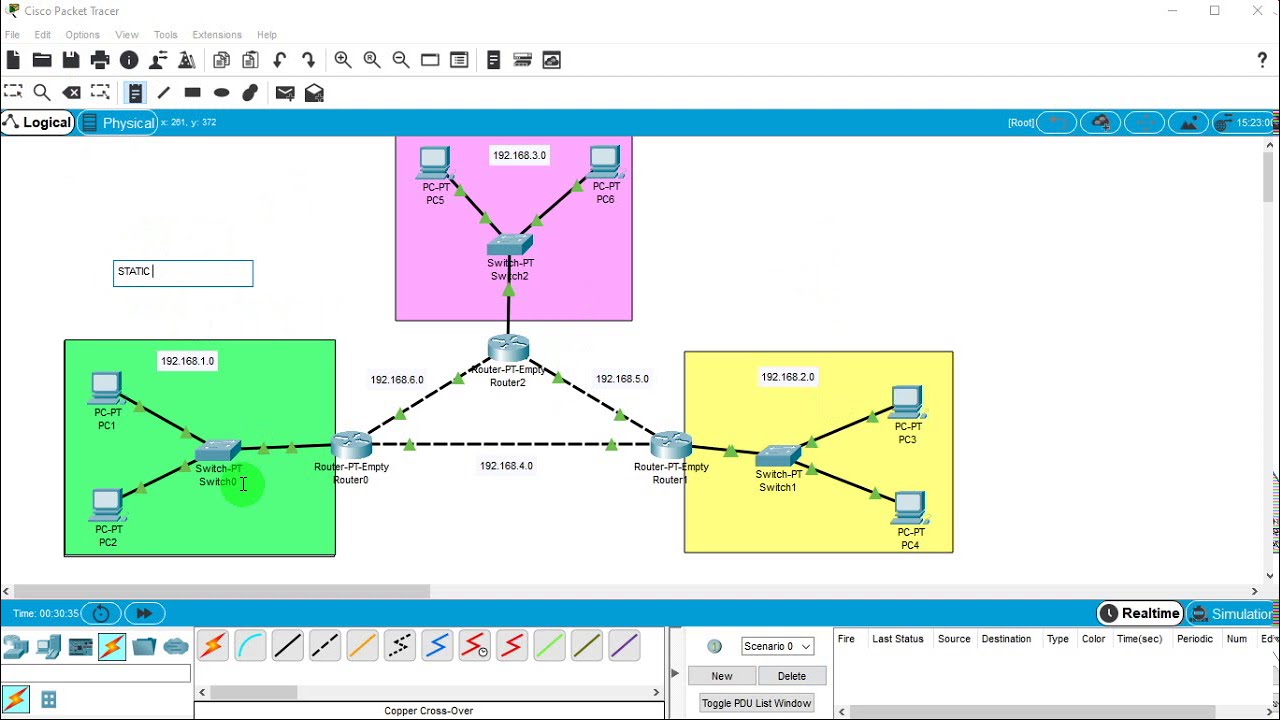Open the Extensions menu
The height and width of the screenshot is (720, 1280).
point(217,35)
